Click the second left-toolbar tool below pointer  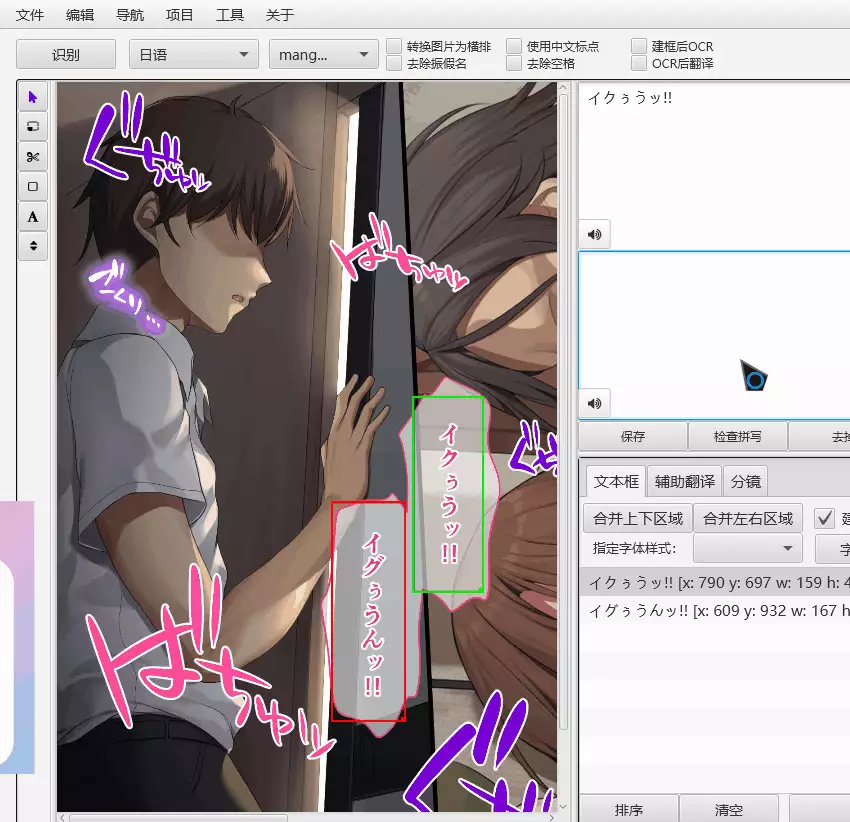click(x=33, y=127)
